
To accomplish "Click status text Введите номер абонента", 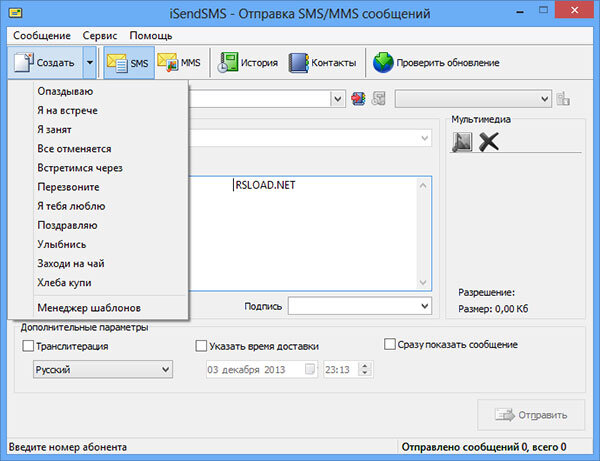I will point(68,447).
